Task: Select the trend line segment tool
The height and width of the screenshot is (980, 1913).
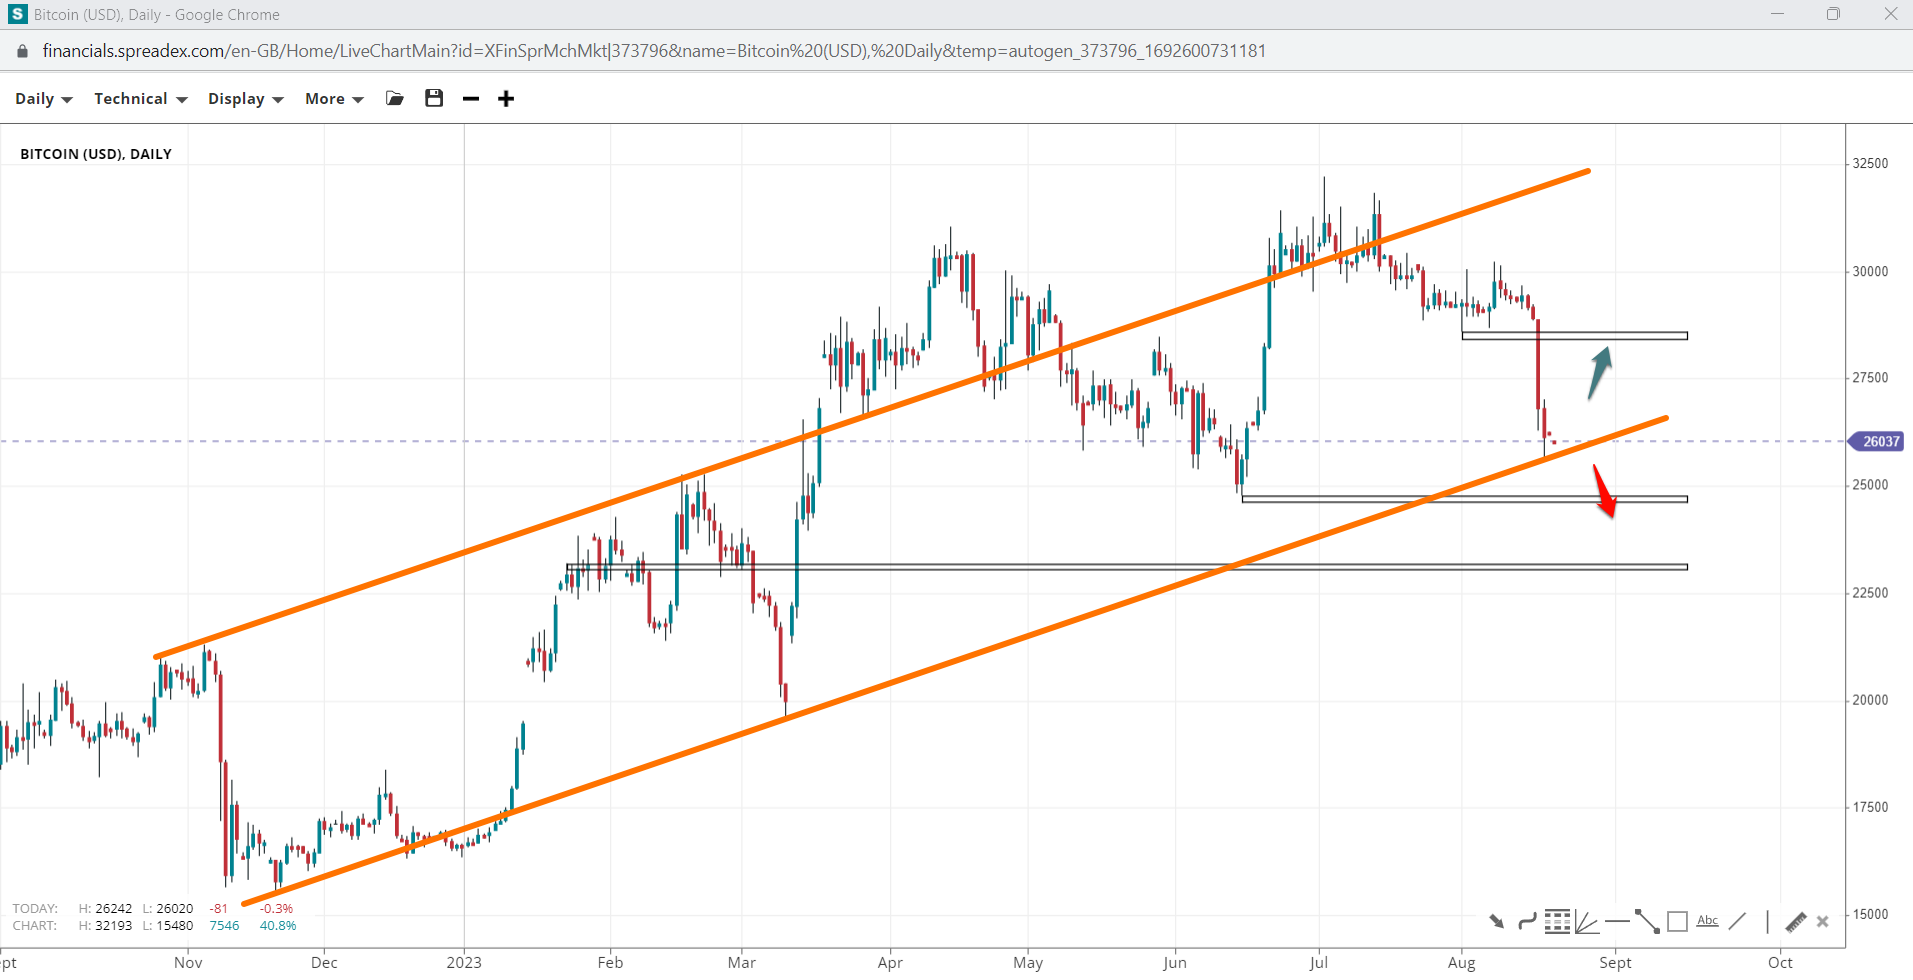Action: 1647,921
